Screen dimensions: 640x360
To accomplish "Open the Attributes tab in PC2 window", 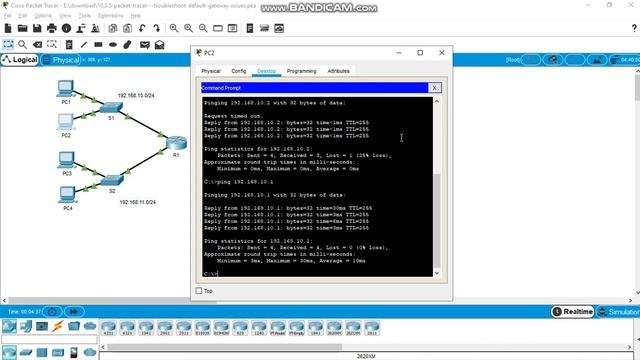I will [x=338, y=71].
